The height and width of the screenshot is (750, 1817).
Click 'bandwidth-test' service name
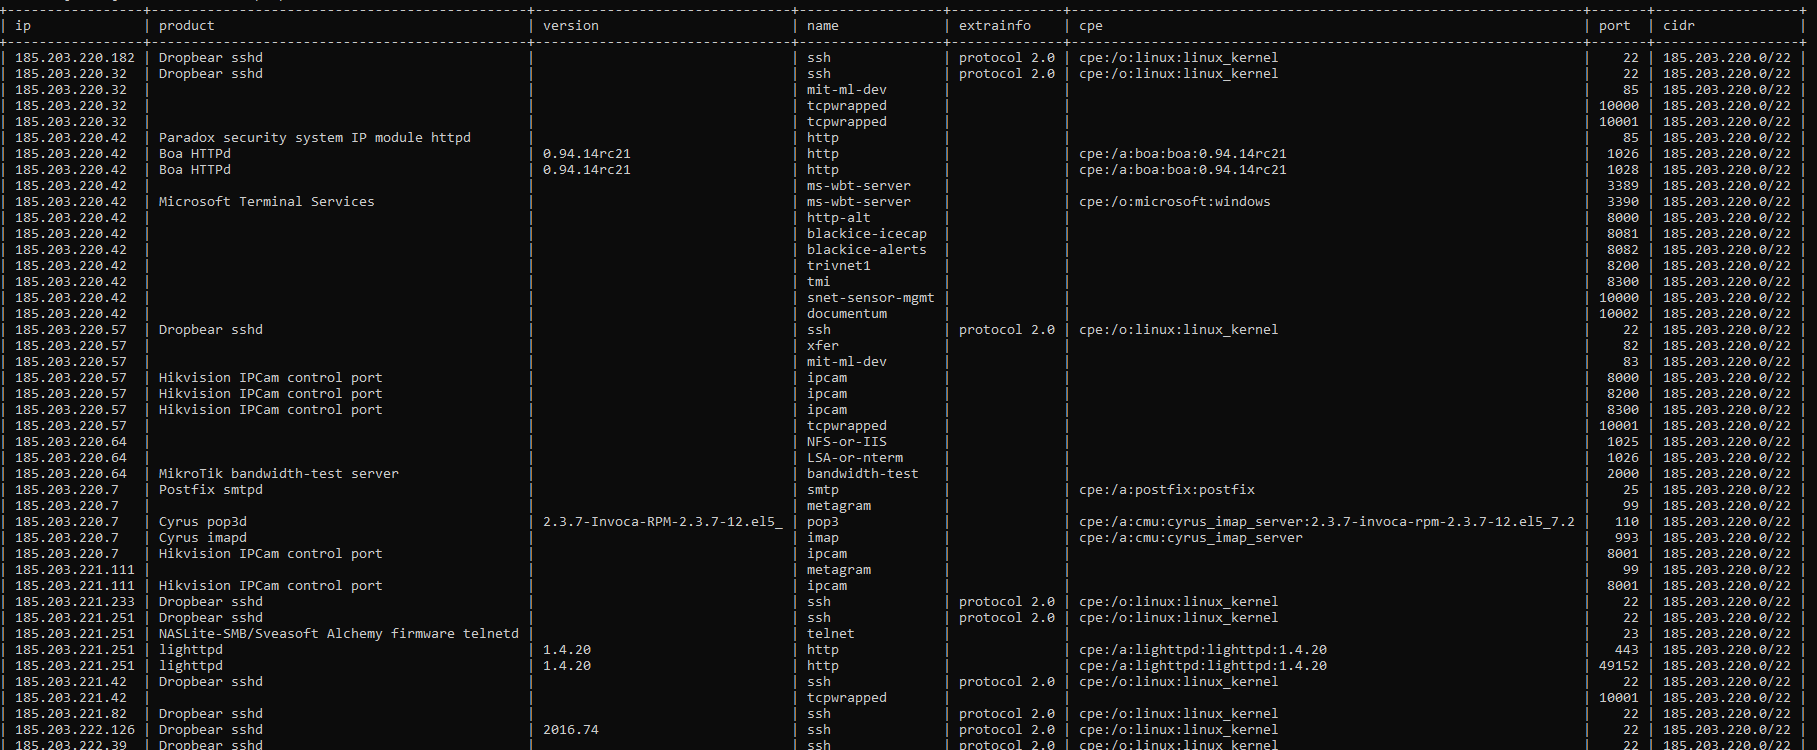pyautogui.click(x=863, y=474)
